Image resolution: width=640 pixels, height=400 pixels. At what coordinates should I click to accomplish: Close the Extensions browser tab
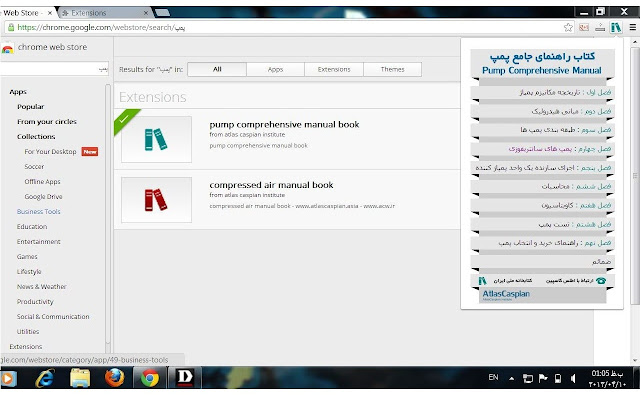146,13
